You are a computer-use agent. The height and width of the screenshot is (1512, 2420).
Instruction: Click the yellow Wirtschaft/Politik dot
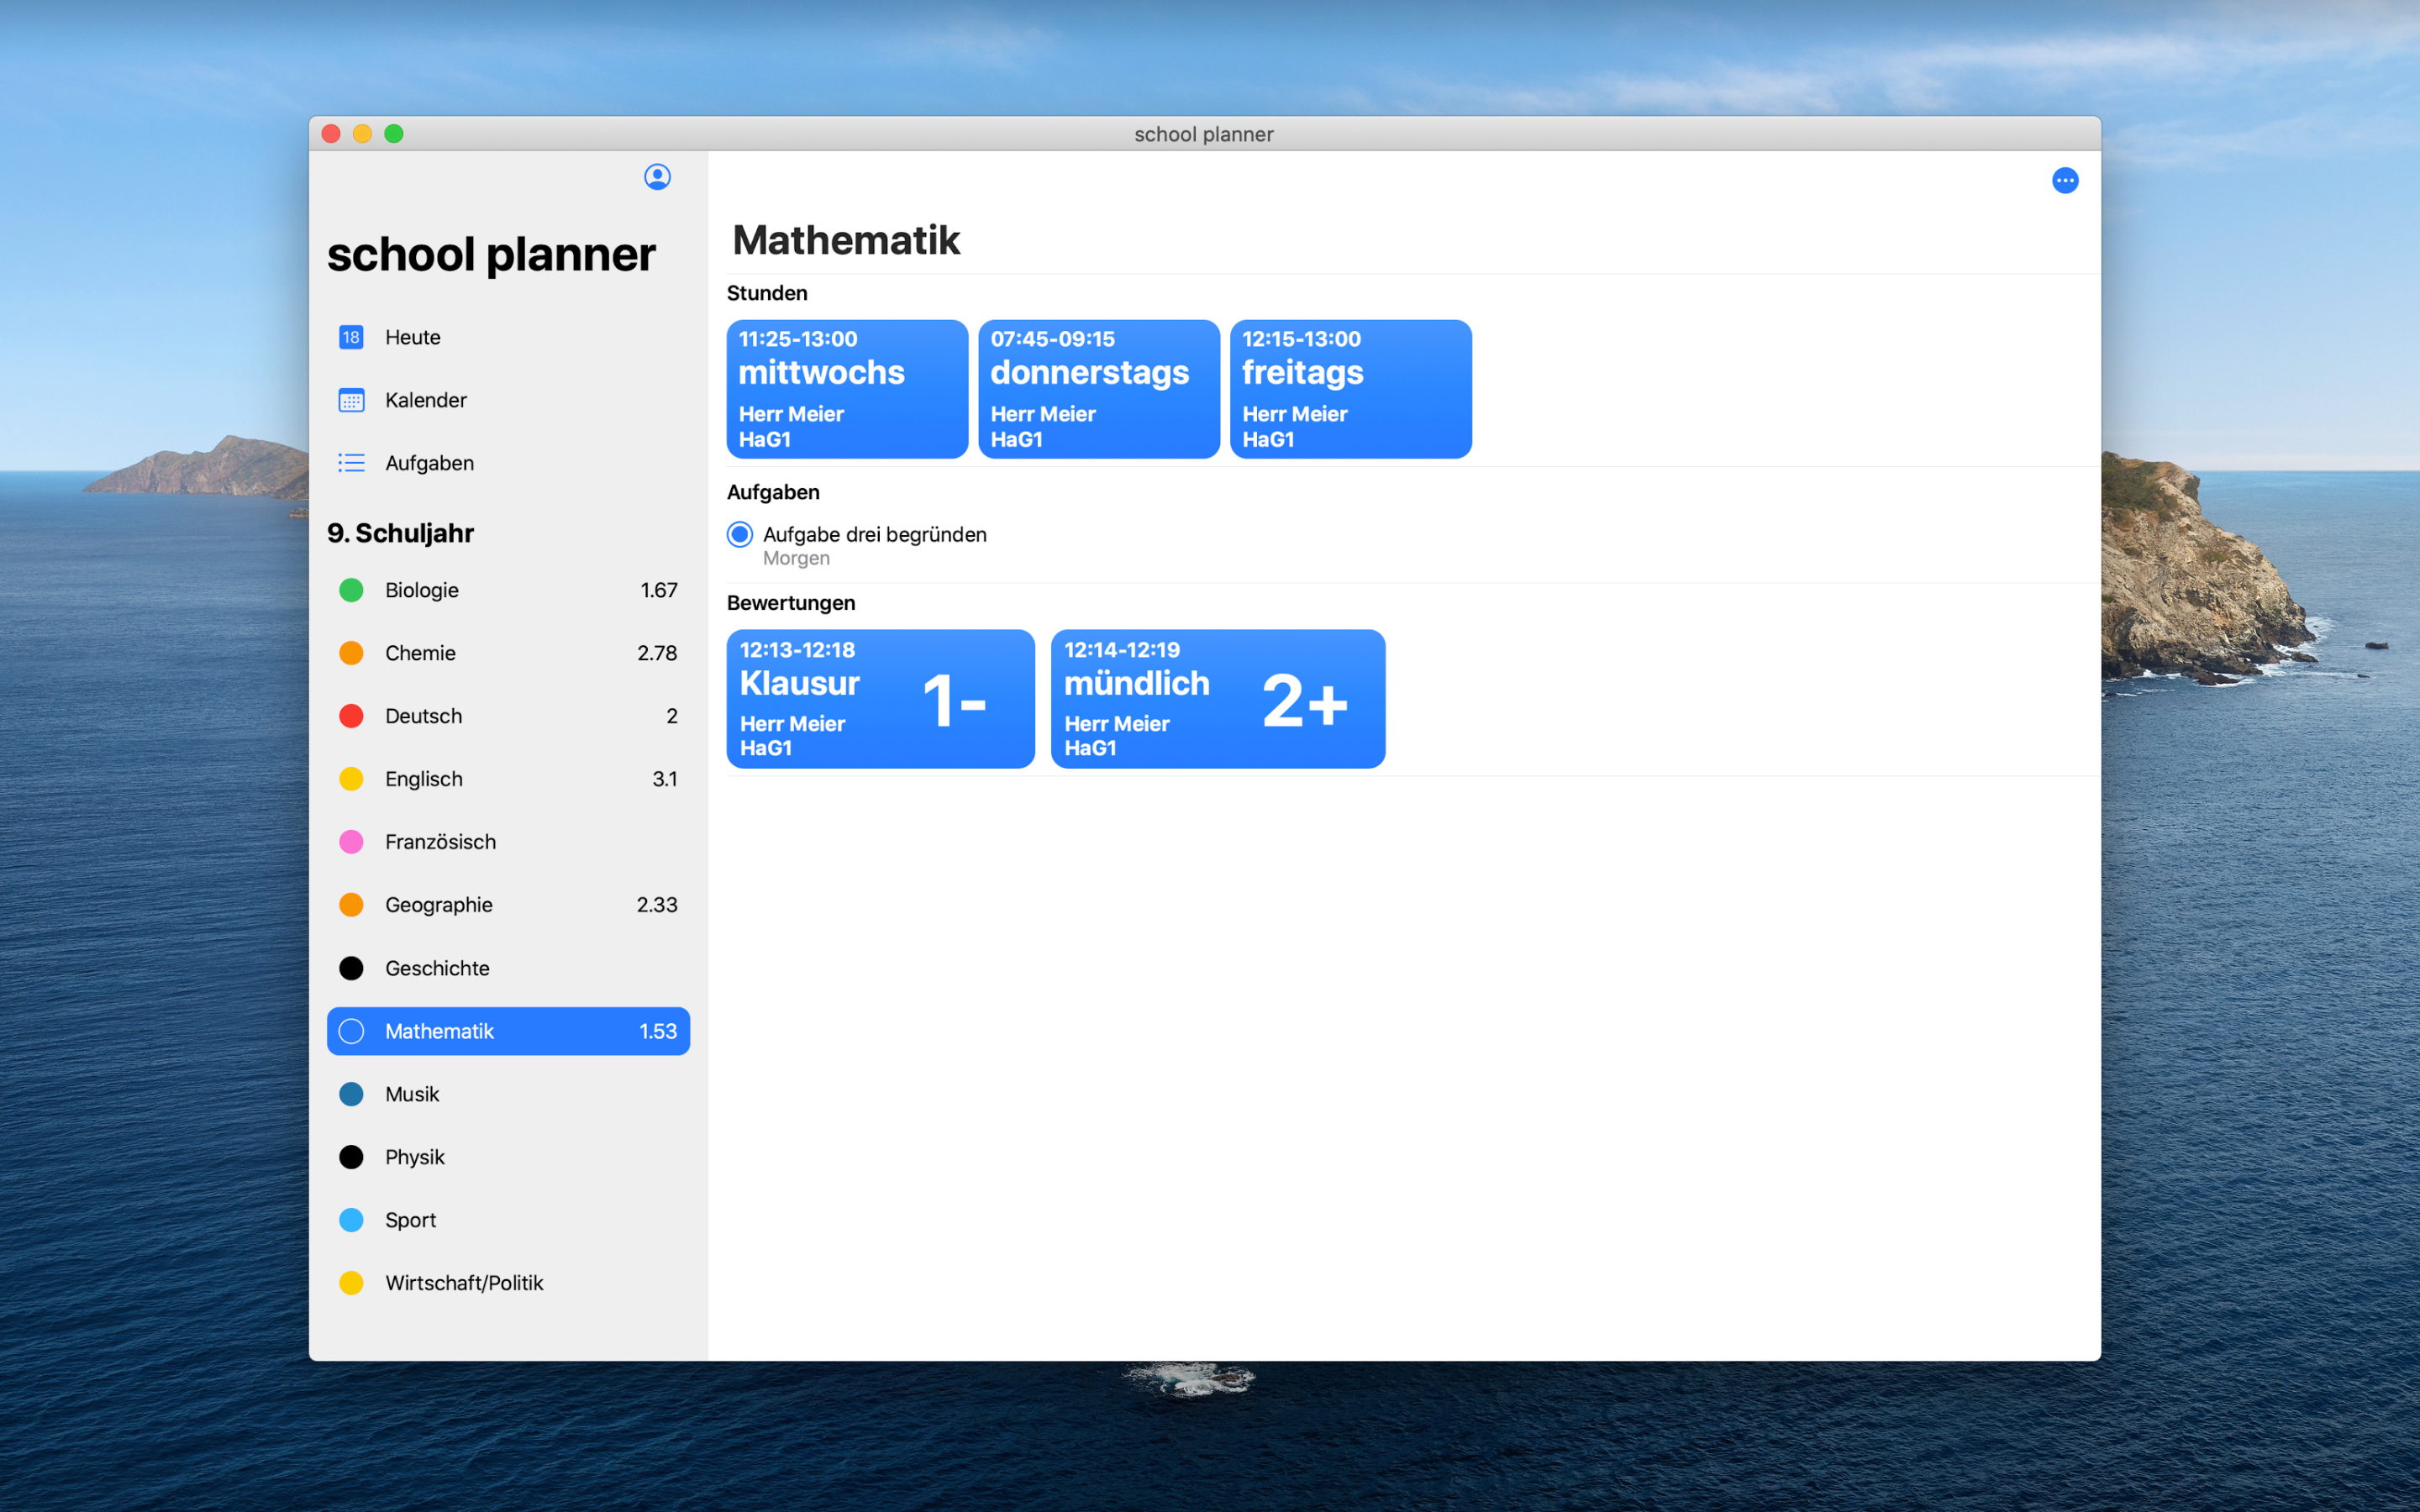351,1283
